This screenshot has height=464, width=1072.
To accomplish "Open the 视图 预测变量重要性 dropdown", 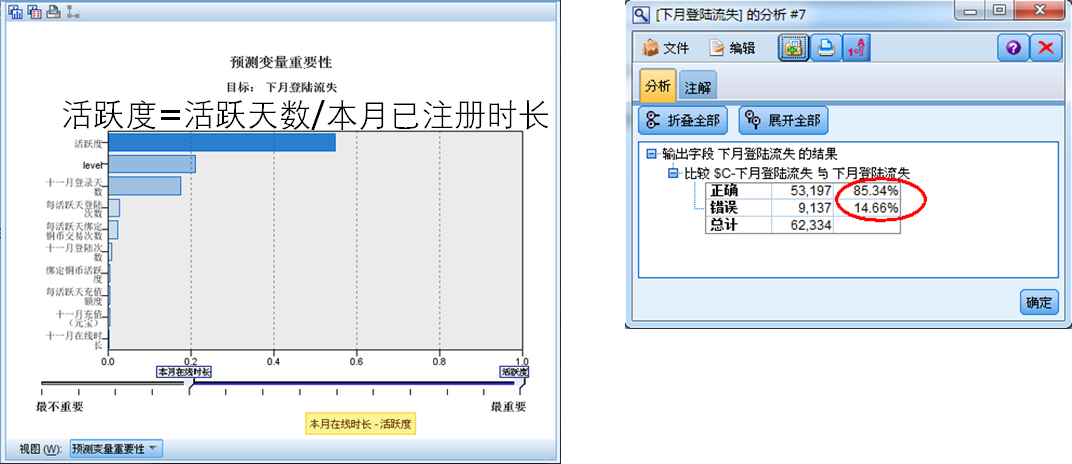I will [116, 448].
